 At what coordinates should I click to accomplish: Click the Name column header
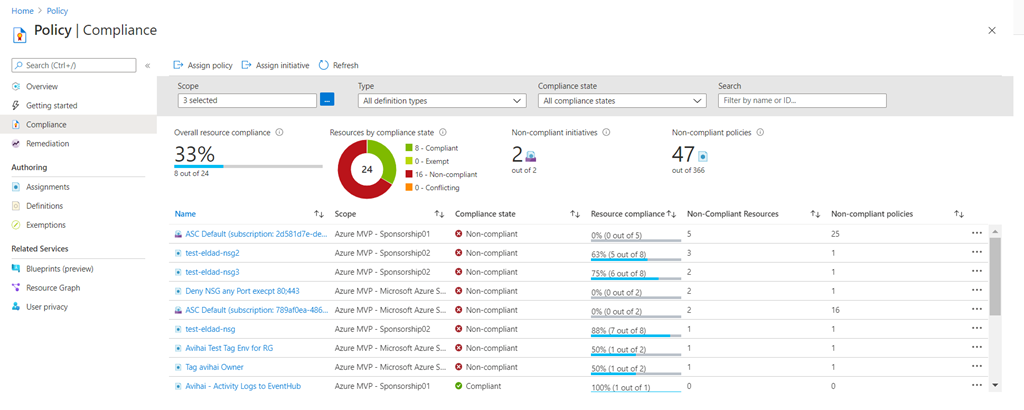(x=185, y=213)
